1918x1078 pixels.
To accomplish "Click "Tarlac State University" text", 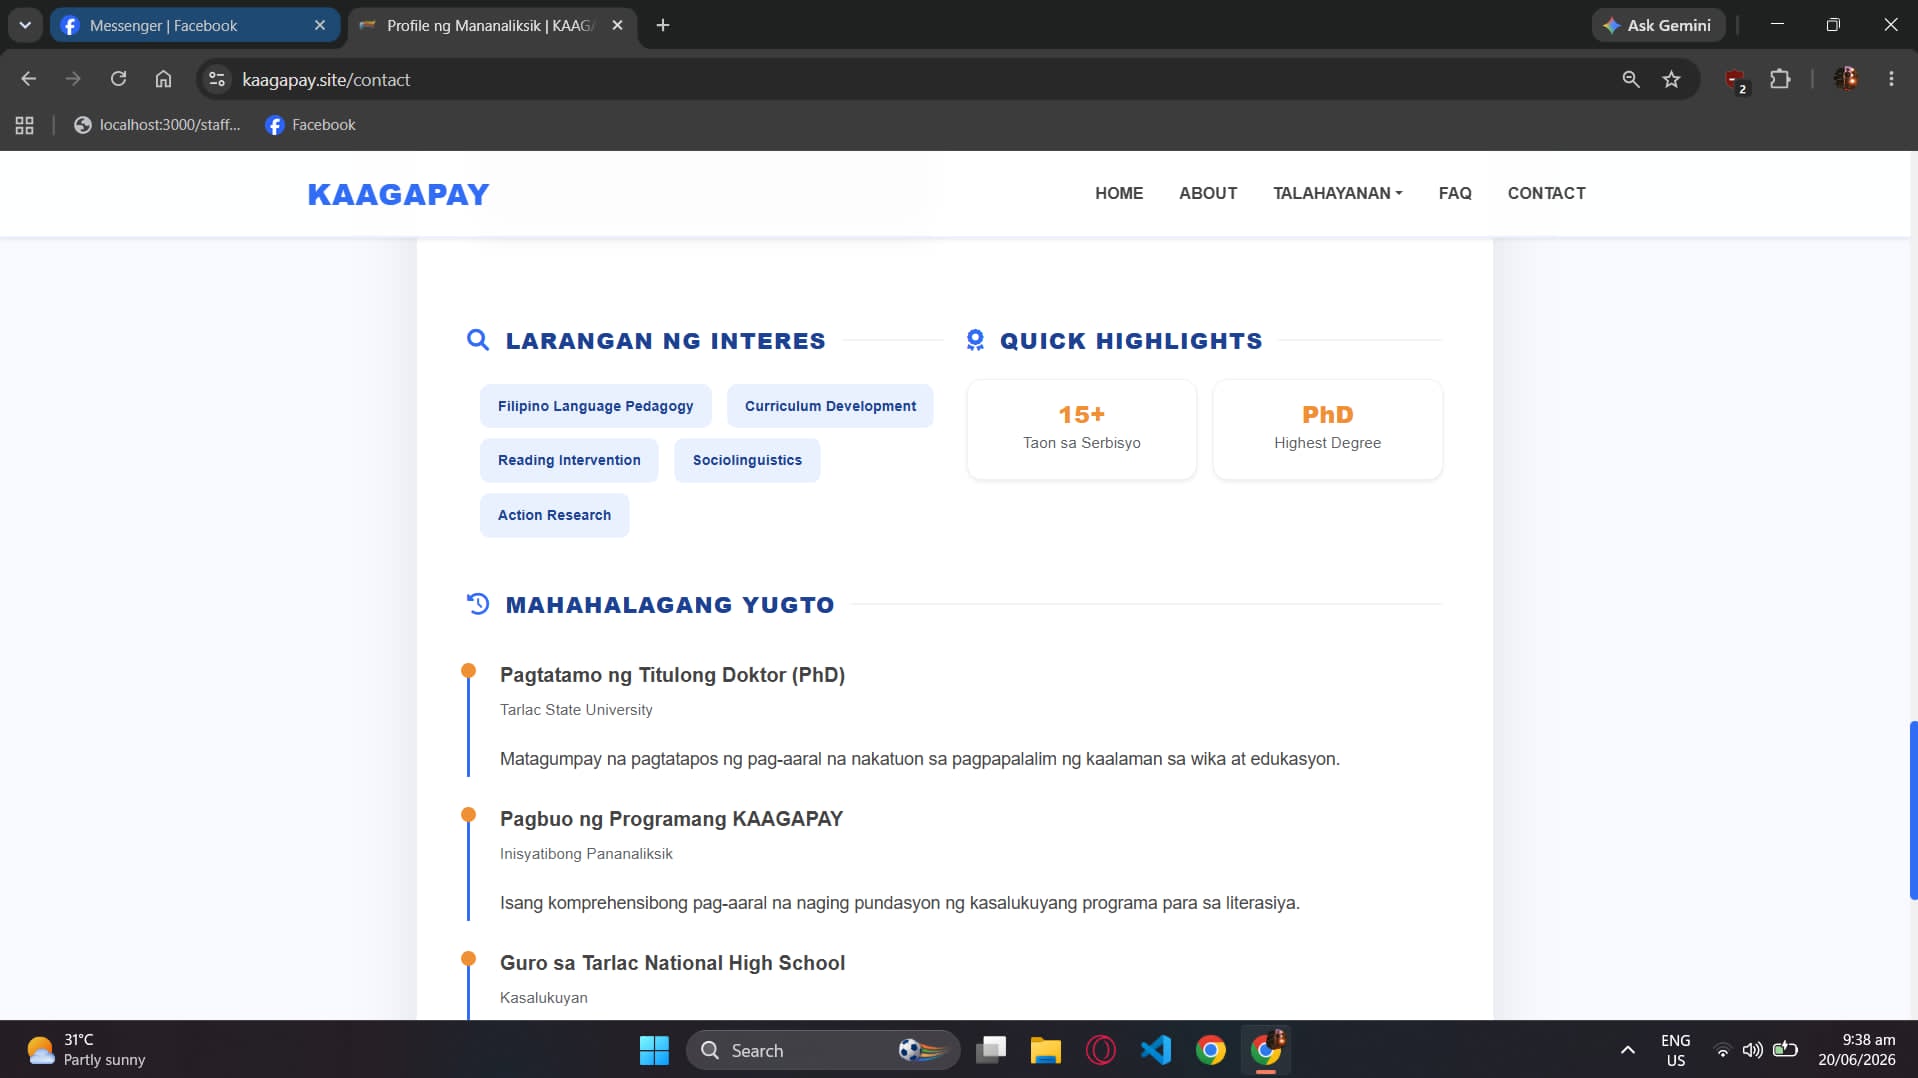I will [576, 710].
